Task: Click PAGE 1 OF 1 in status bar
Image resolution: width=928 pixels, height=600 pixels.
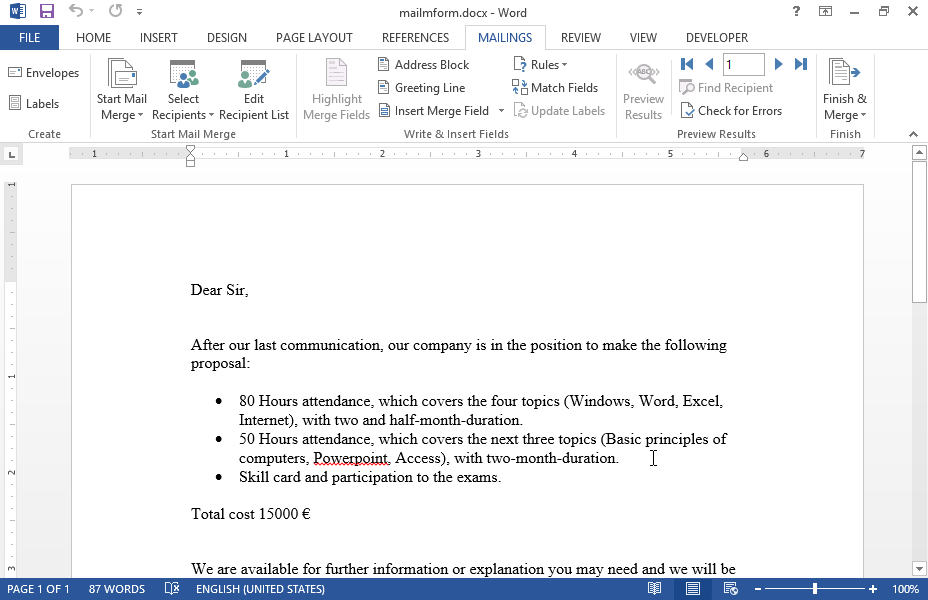Action: (x=38, y=589)
